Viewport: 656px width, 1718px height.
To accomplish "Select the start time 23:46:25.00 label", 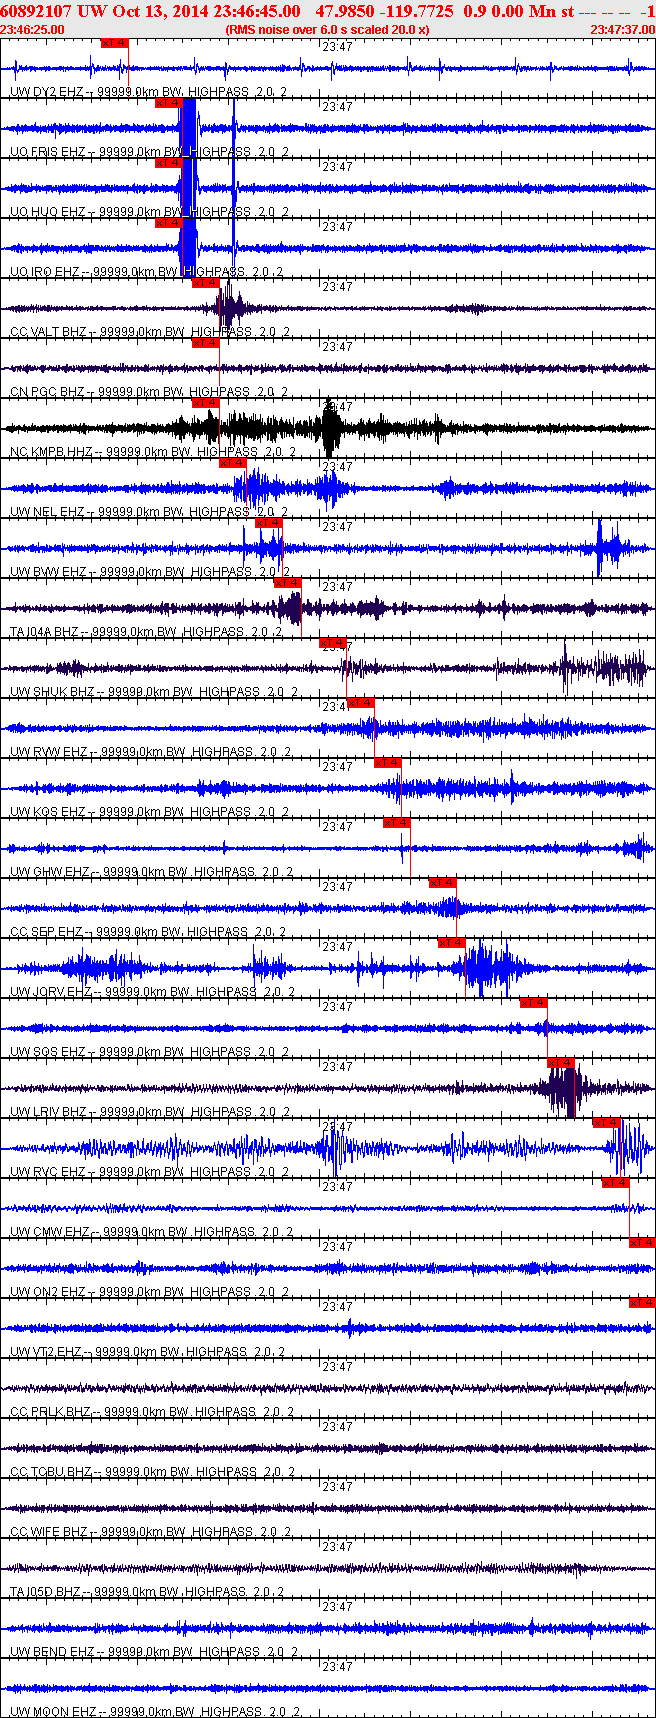I will [x=33, y=29].
